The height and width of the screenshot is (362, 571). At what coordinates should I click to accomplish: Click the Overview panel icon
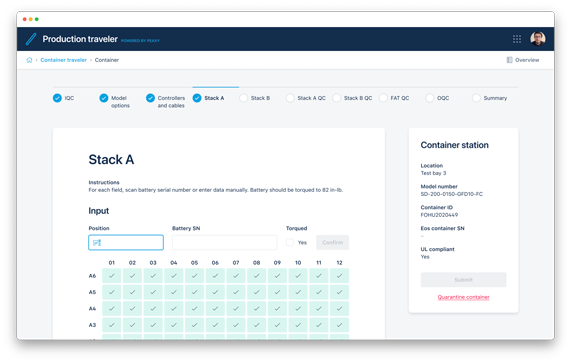point(509,60)
